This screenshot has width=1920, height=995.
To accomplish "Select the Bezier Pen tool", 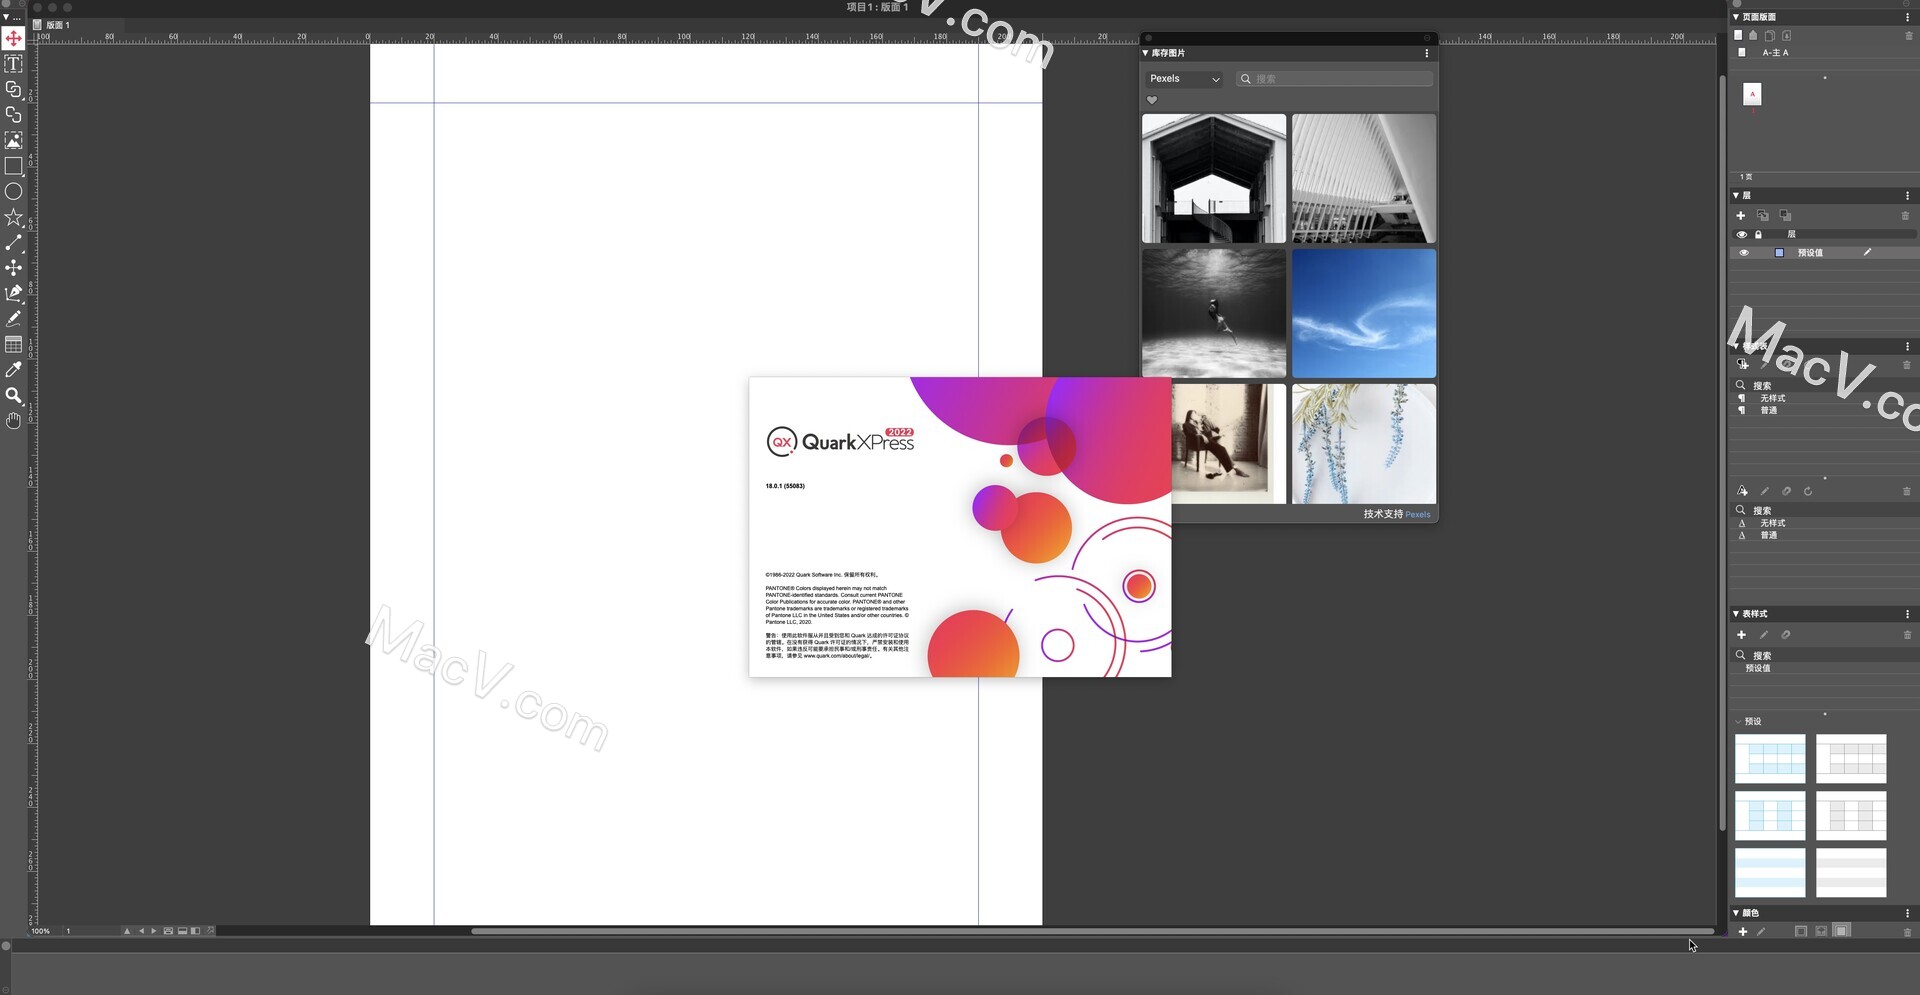I will (13, 293).
